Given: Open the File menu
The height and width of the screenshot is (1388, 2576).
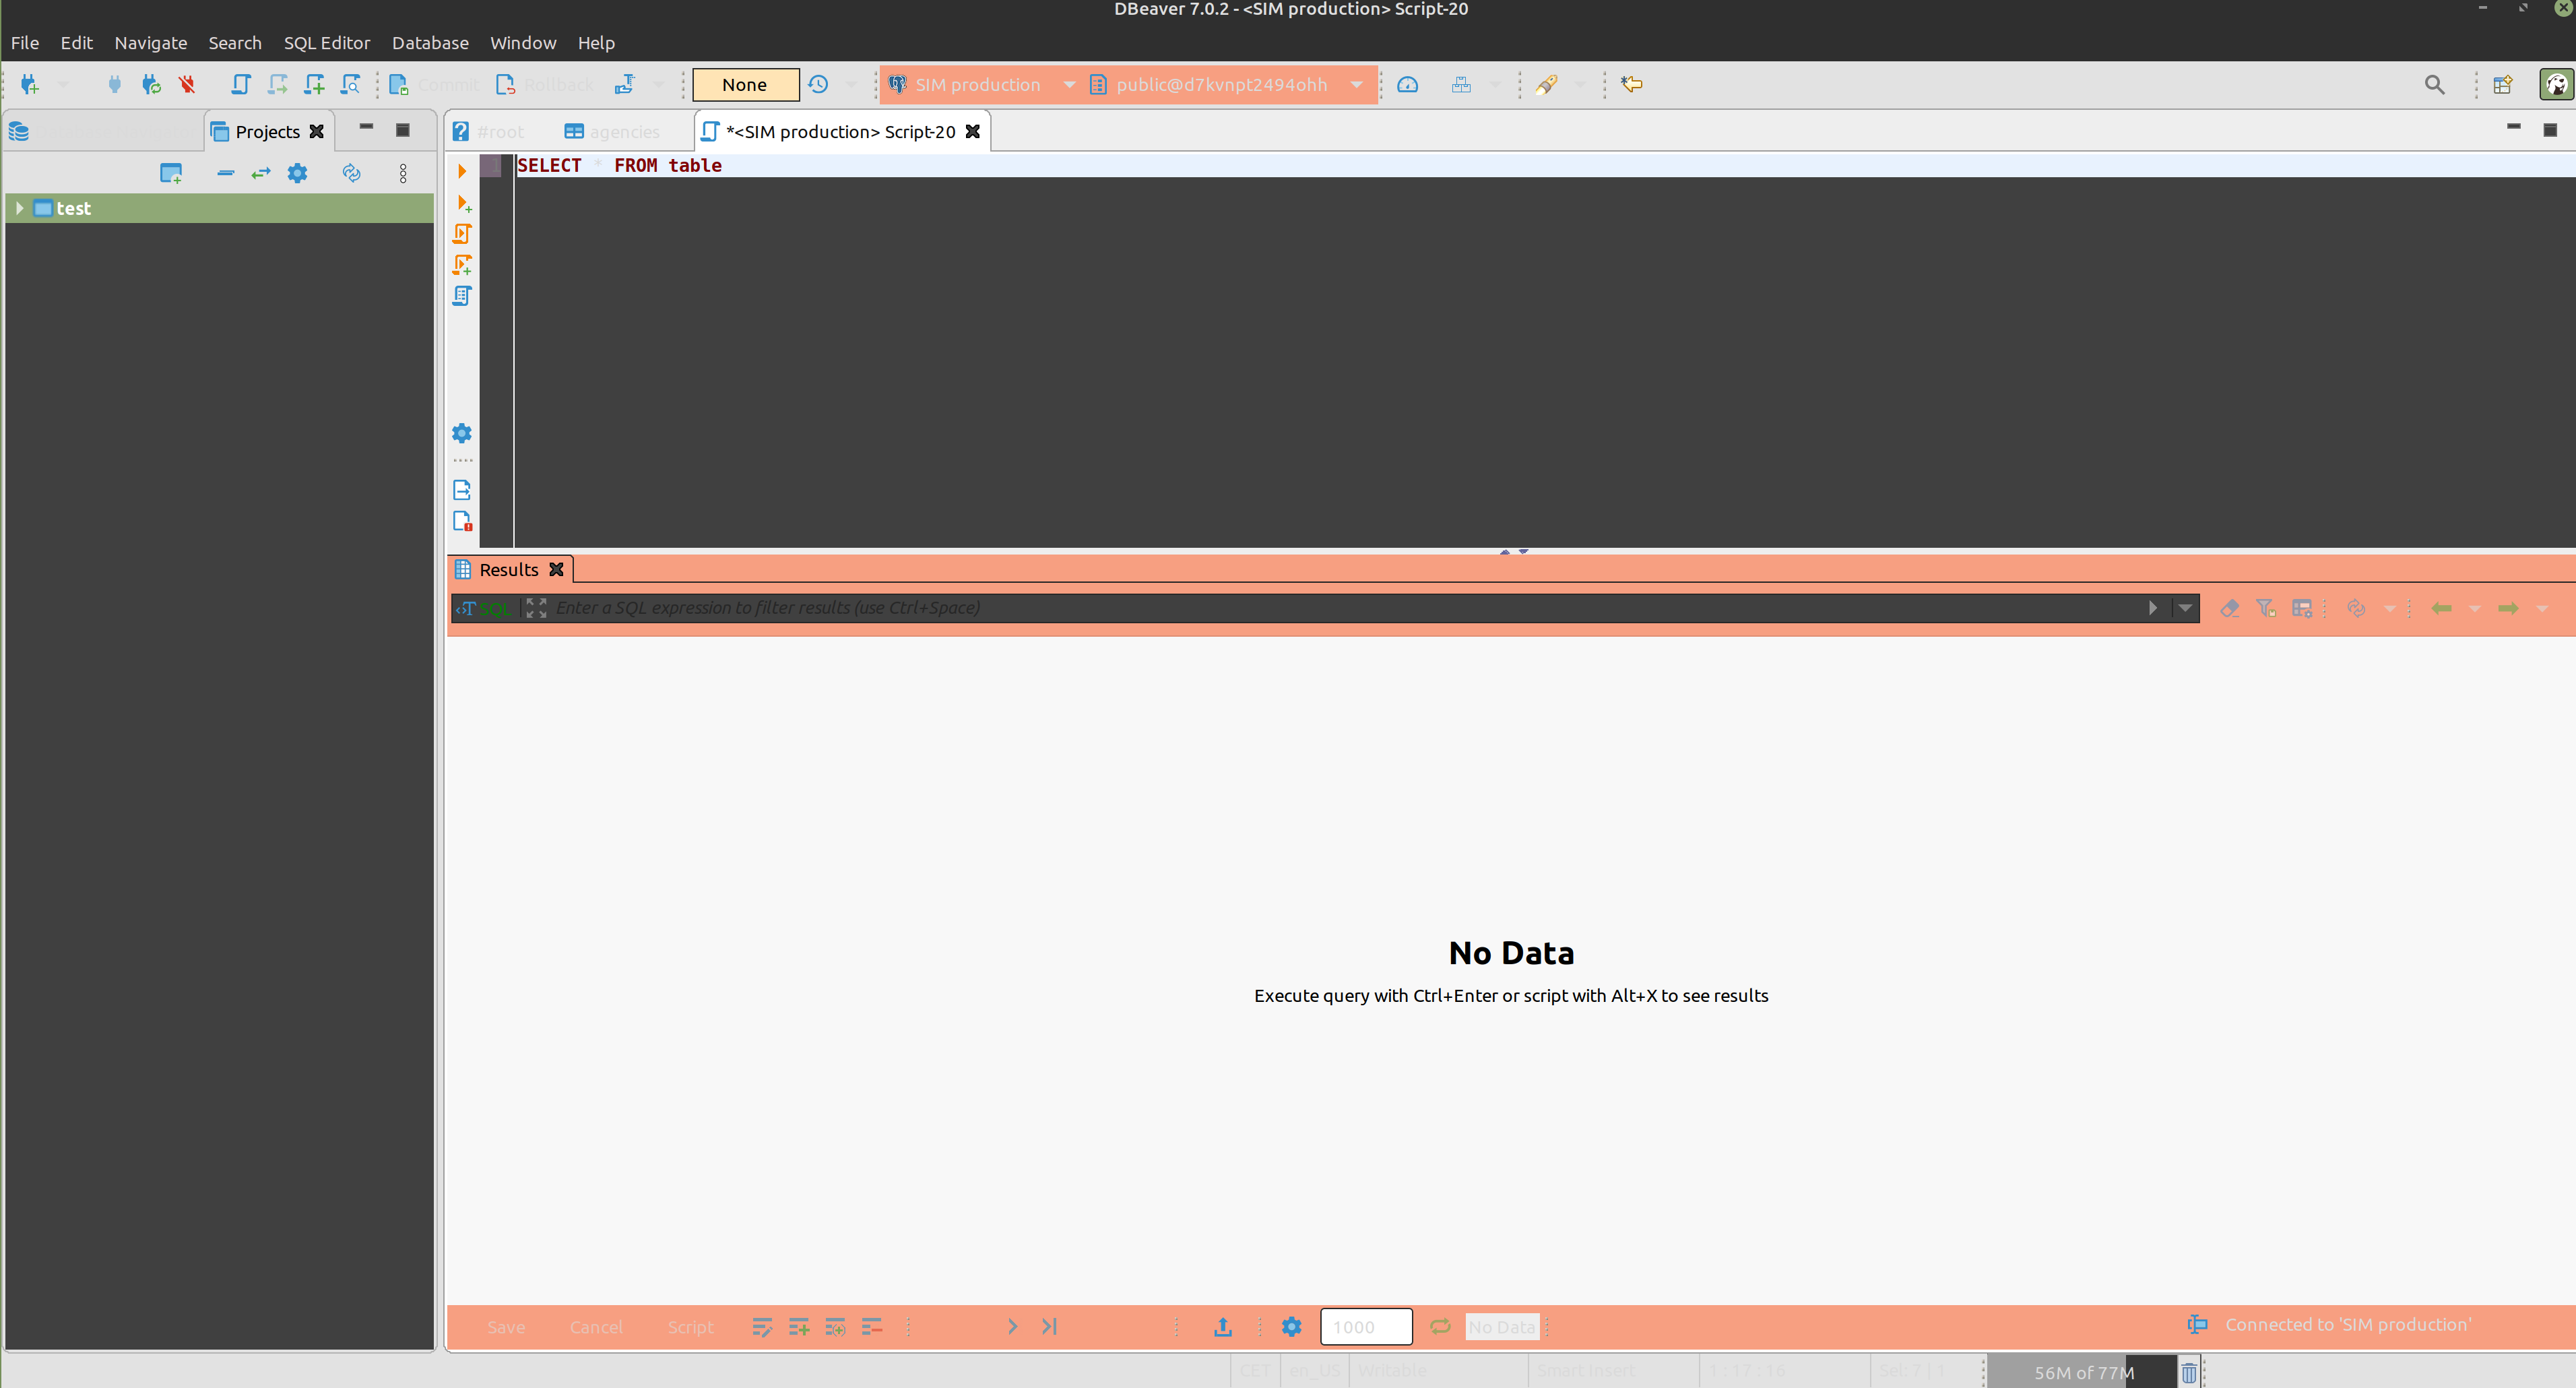Looking at the screenshot, I should point(25,43).
